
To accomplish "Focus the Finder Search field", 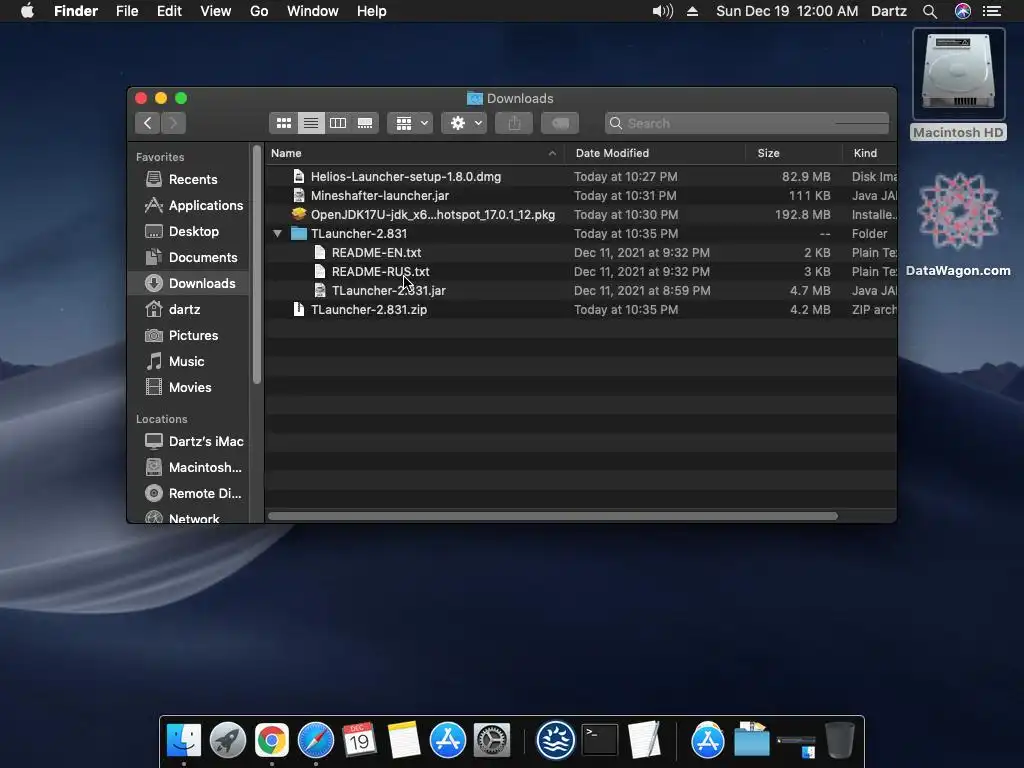I will click(x=747, y=123).
